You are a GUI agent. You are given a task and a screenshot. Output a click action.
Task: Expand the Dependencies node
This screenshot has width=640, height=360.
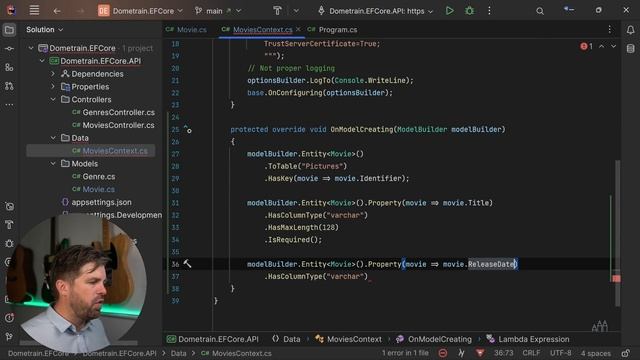tap(53, 74)
